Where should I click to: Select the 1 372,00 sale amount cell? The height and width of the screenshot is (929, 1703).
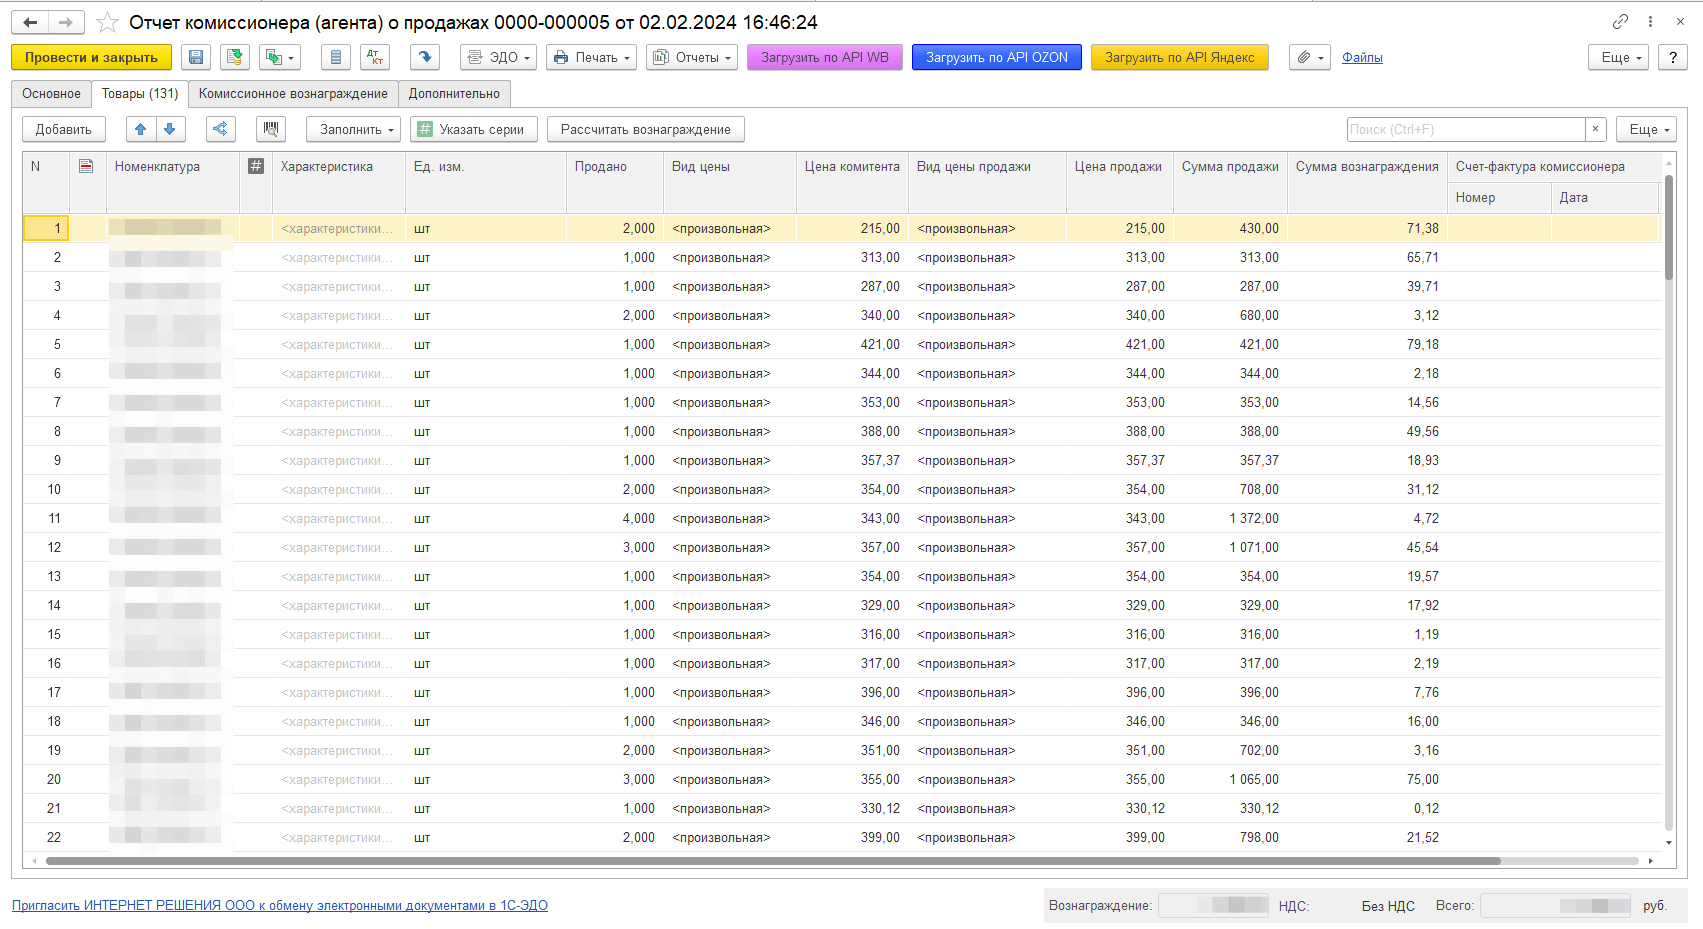tap(1230, 519)
